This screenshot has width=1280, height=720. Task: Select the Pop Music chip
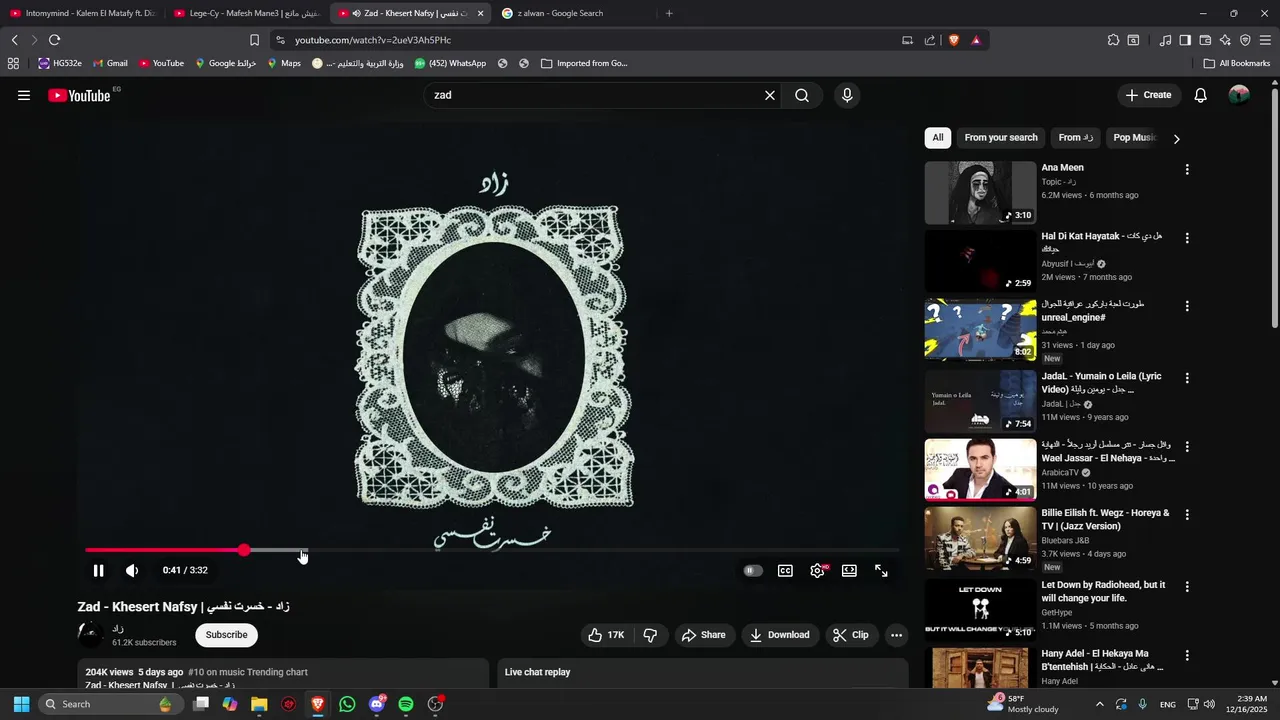[1134, 138]
